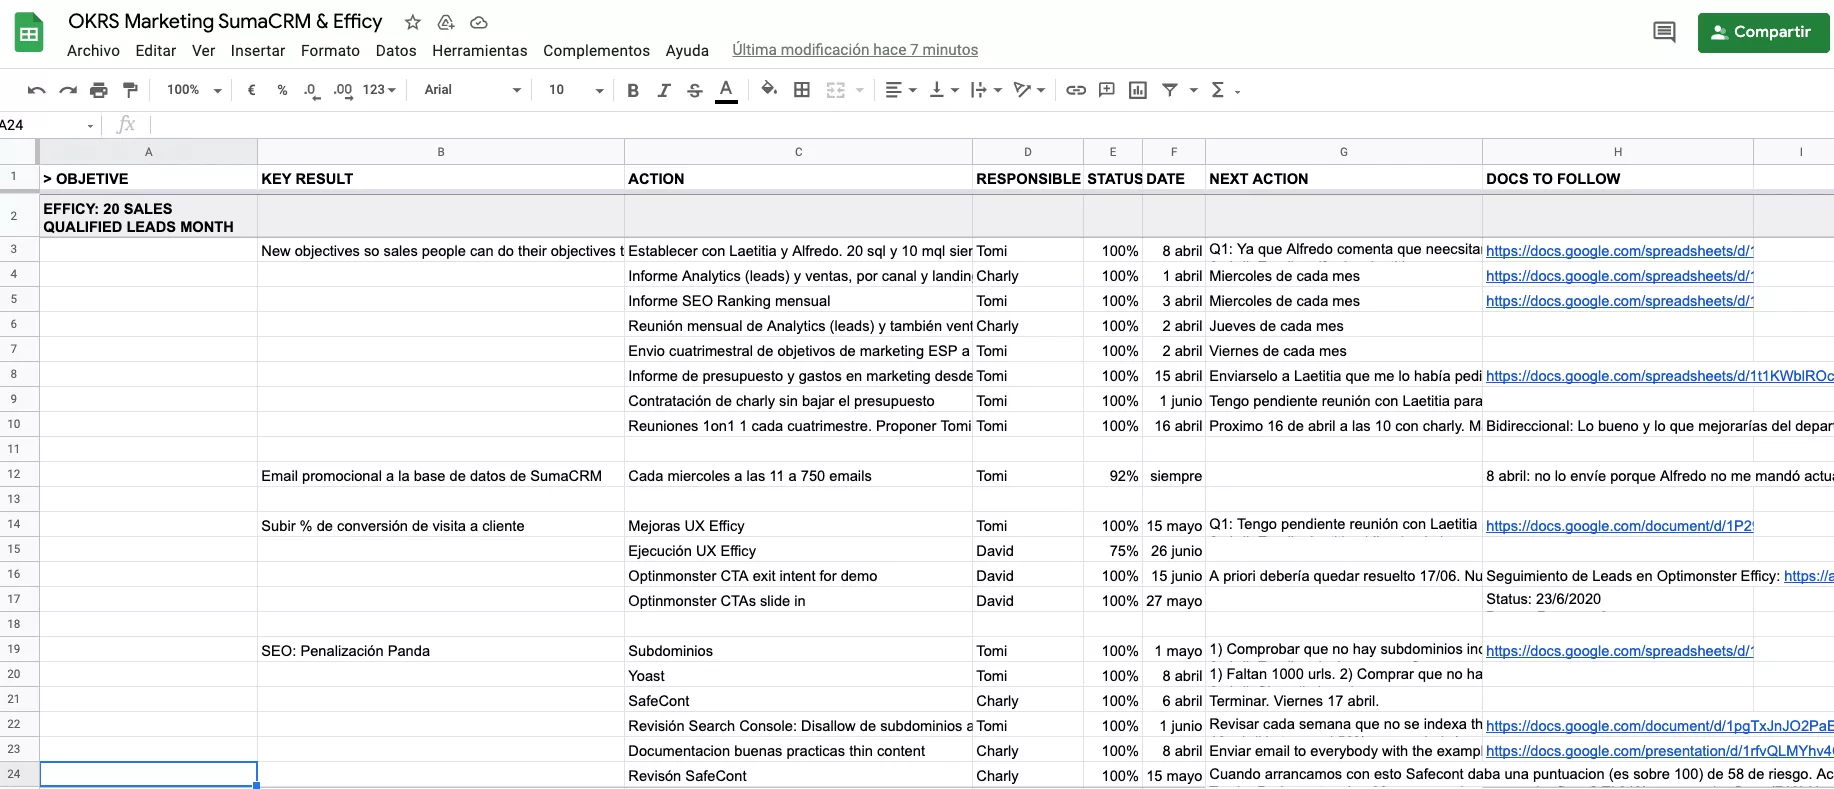Open the Google Sheets home icon
This screenshot has height=789, width=1834.
tap(29, 34)
